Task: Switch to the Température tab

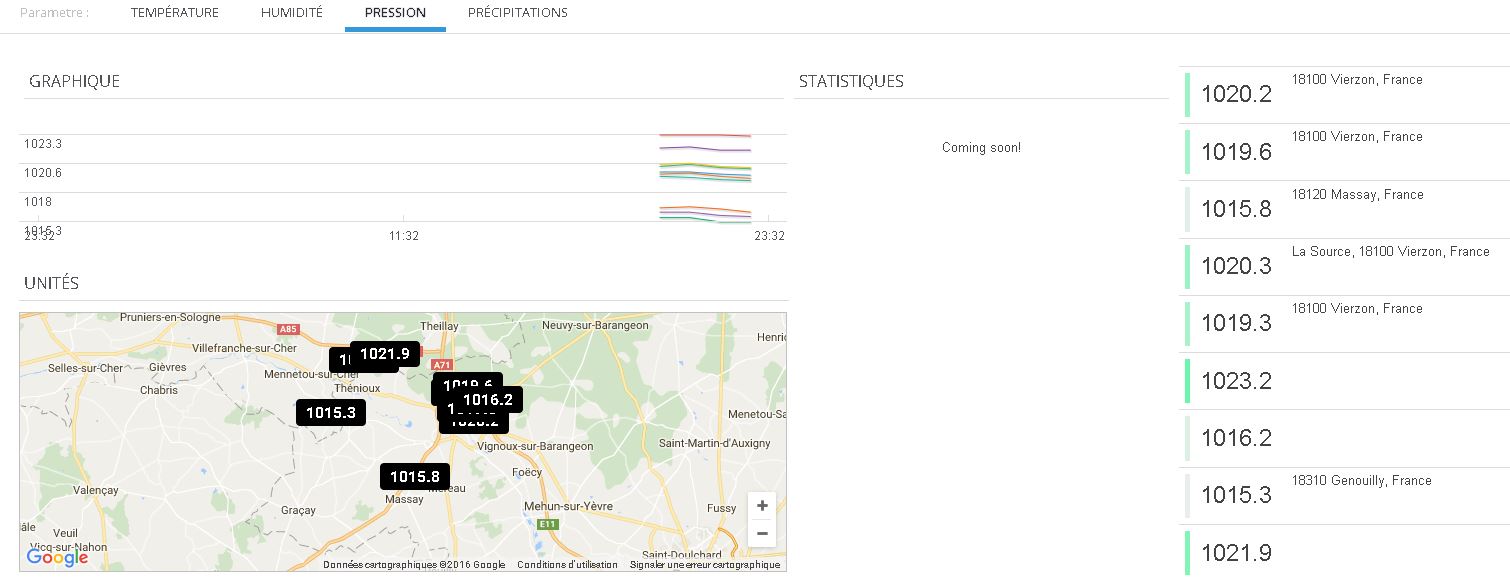Action: pyautogui.click(x=174, y=13)
